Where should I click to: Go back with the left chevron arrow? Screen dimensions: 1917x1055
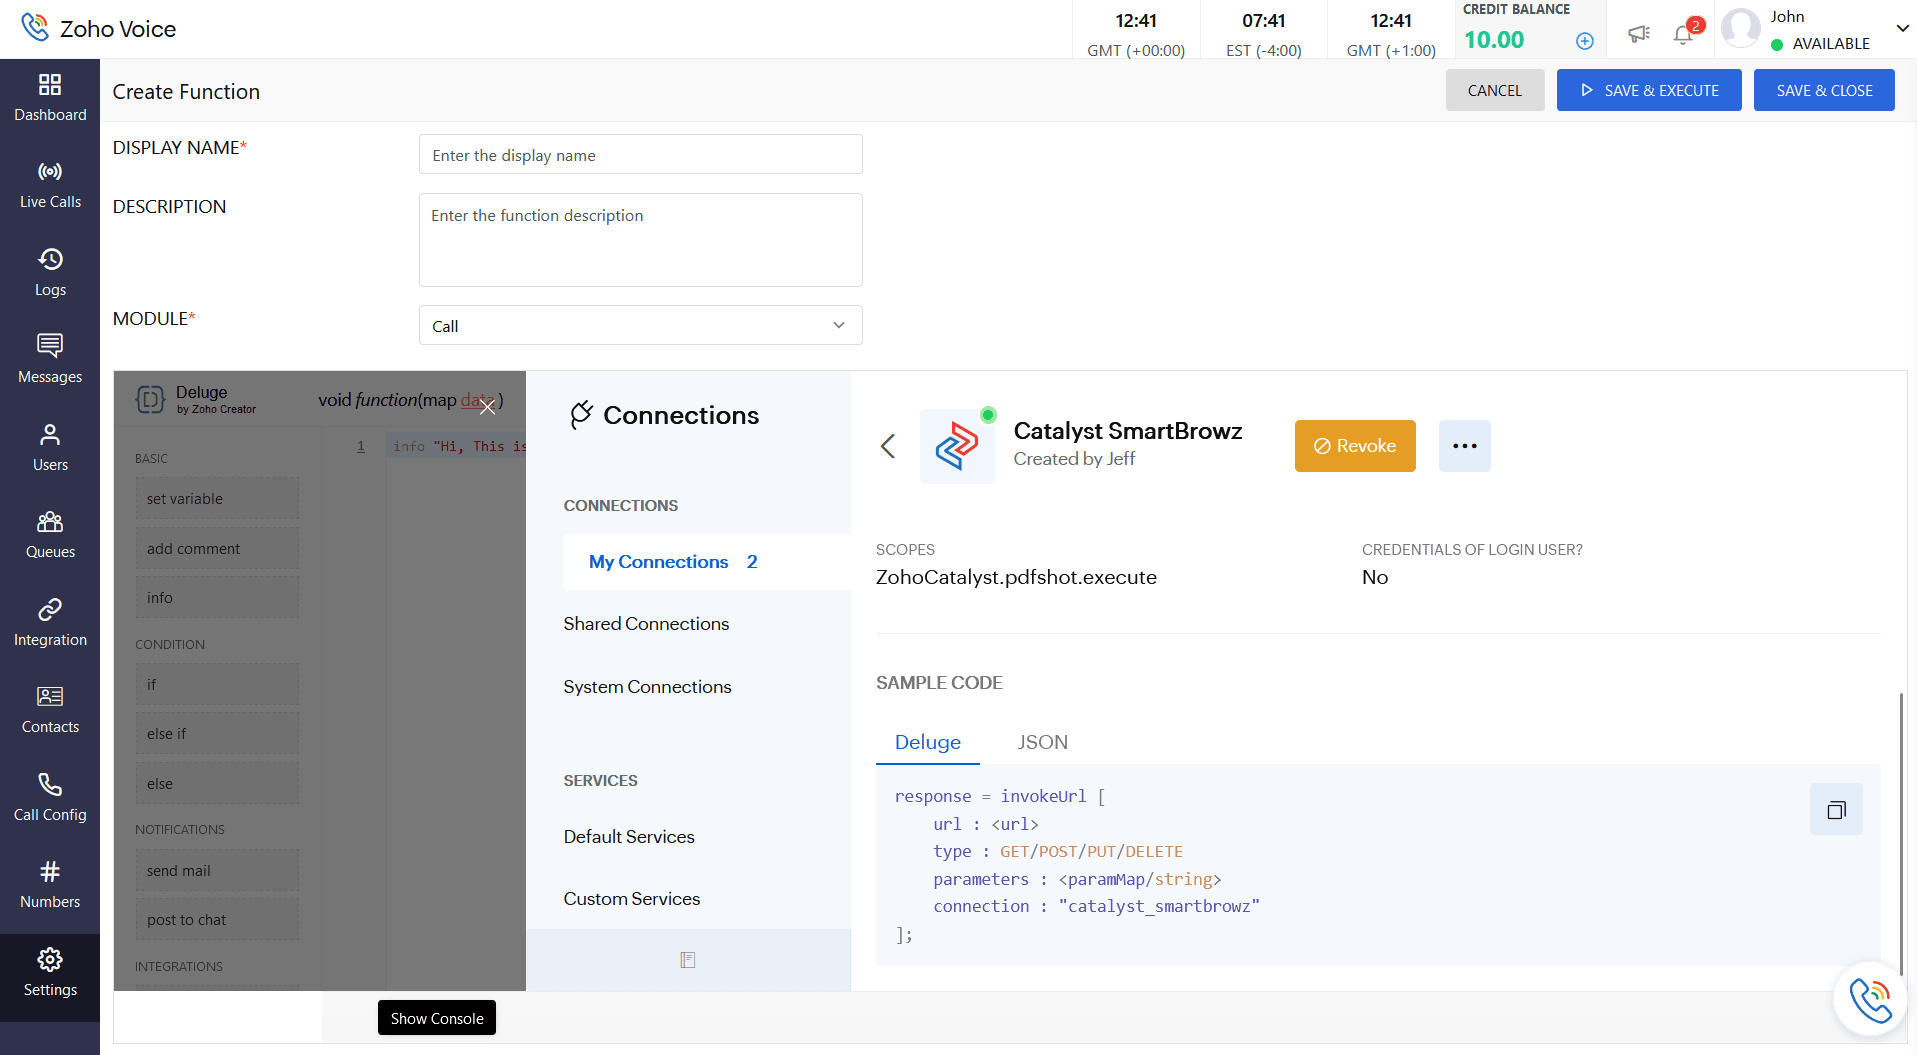[888, 446]
